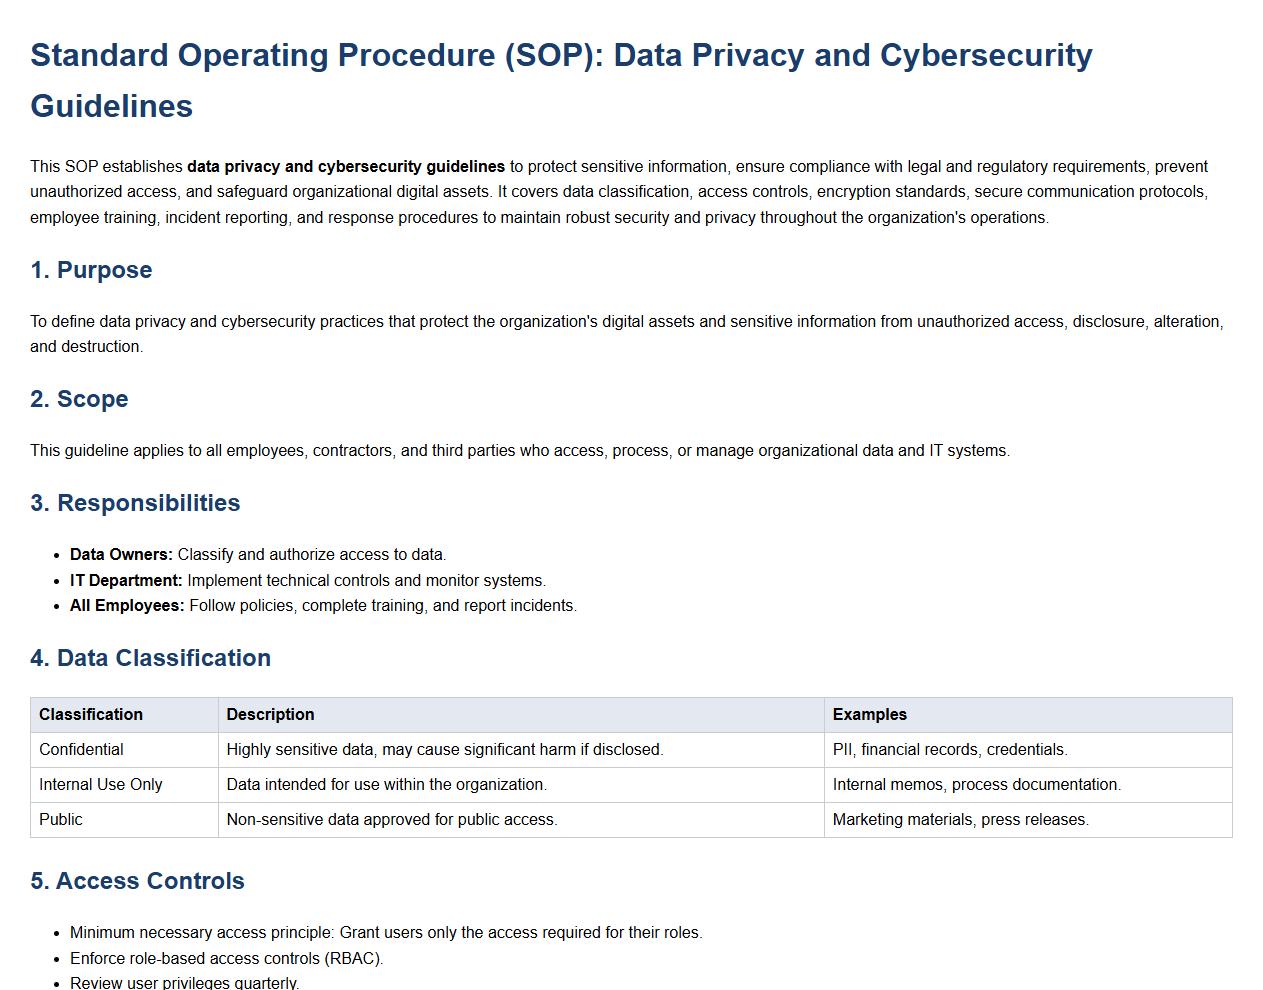Click the "1. Purpose" section heading

point(91,270)
